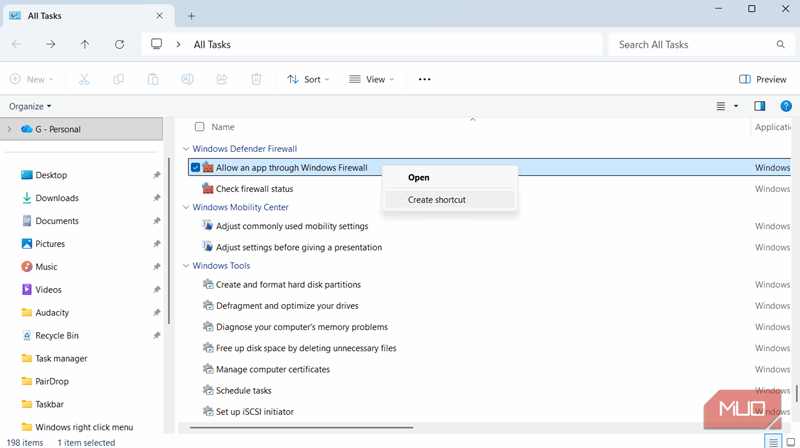This screenshot has height=448, width=800.
Task: Click the blue Help question mark icon
Action: (x=786, y=106)
